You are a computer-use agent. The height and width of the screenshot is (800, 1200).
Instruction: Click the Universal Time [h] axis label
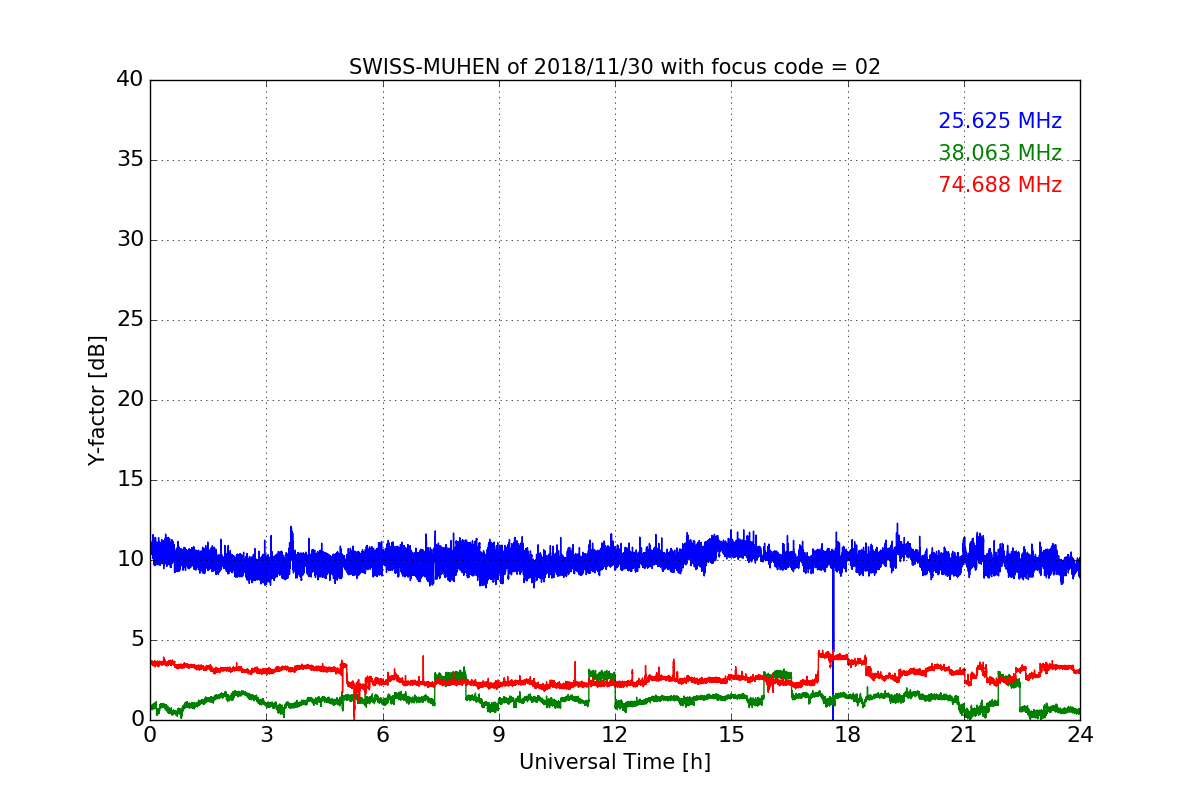(x=614, y=762)
